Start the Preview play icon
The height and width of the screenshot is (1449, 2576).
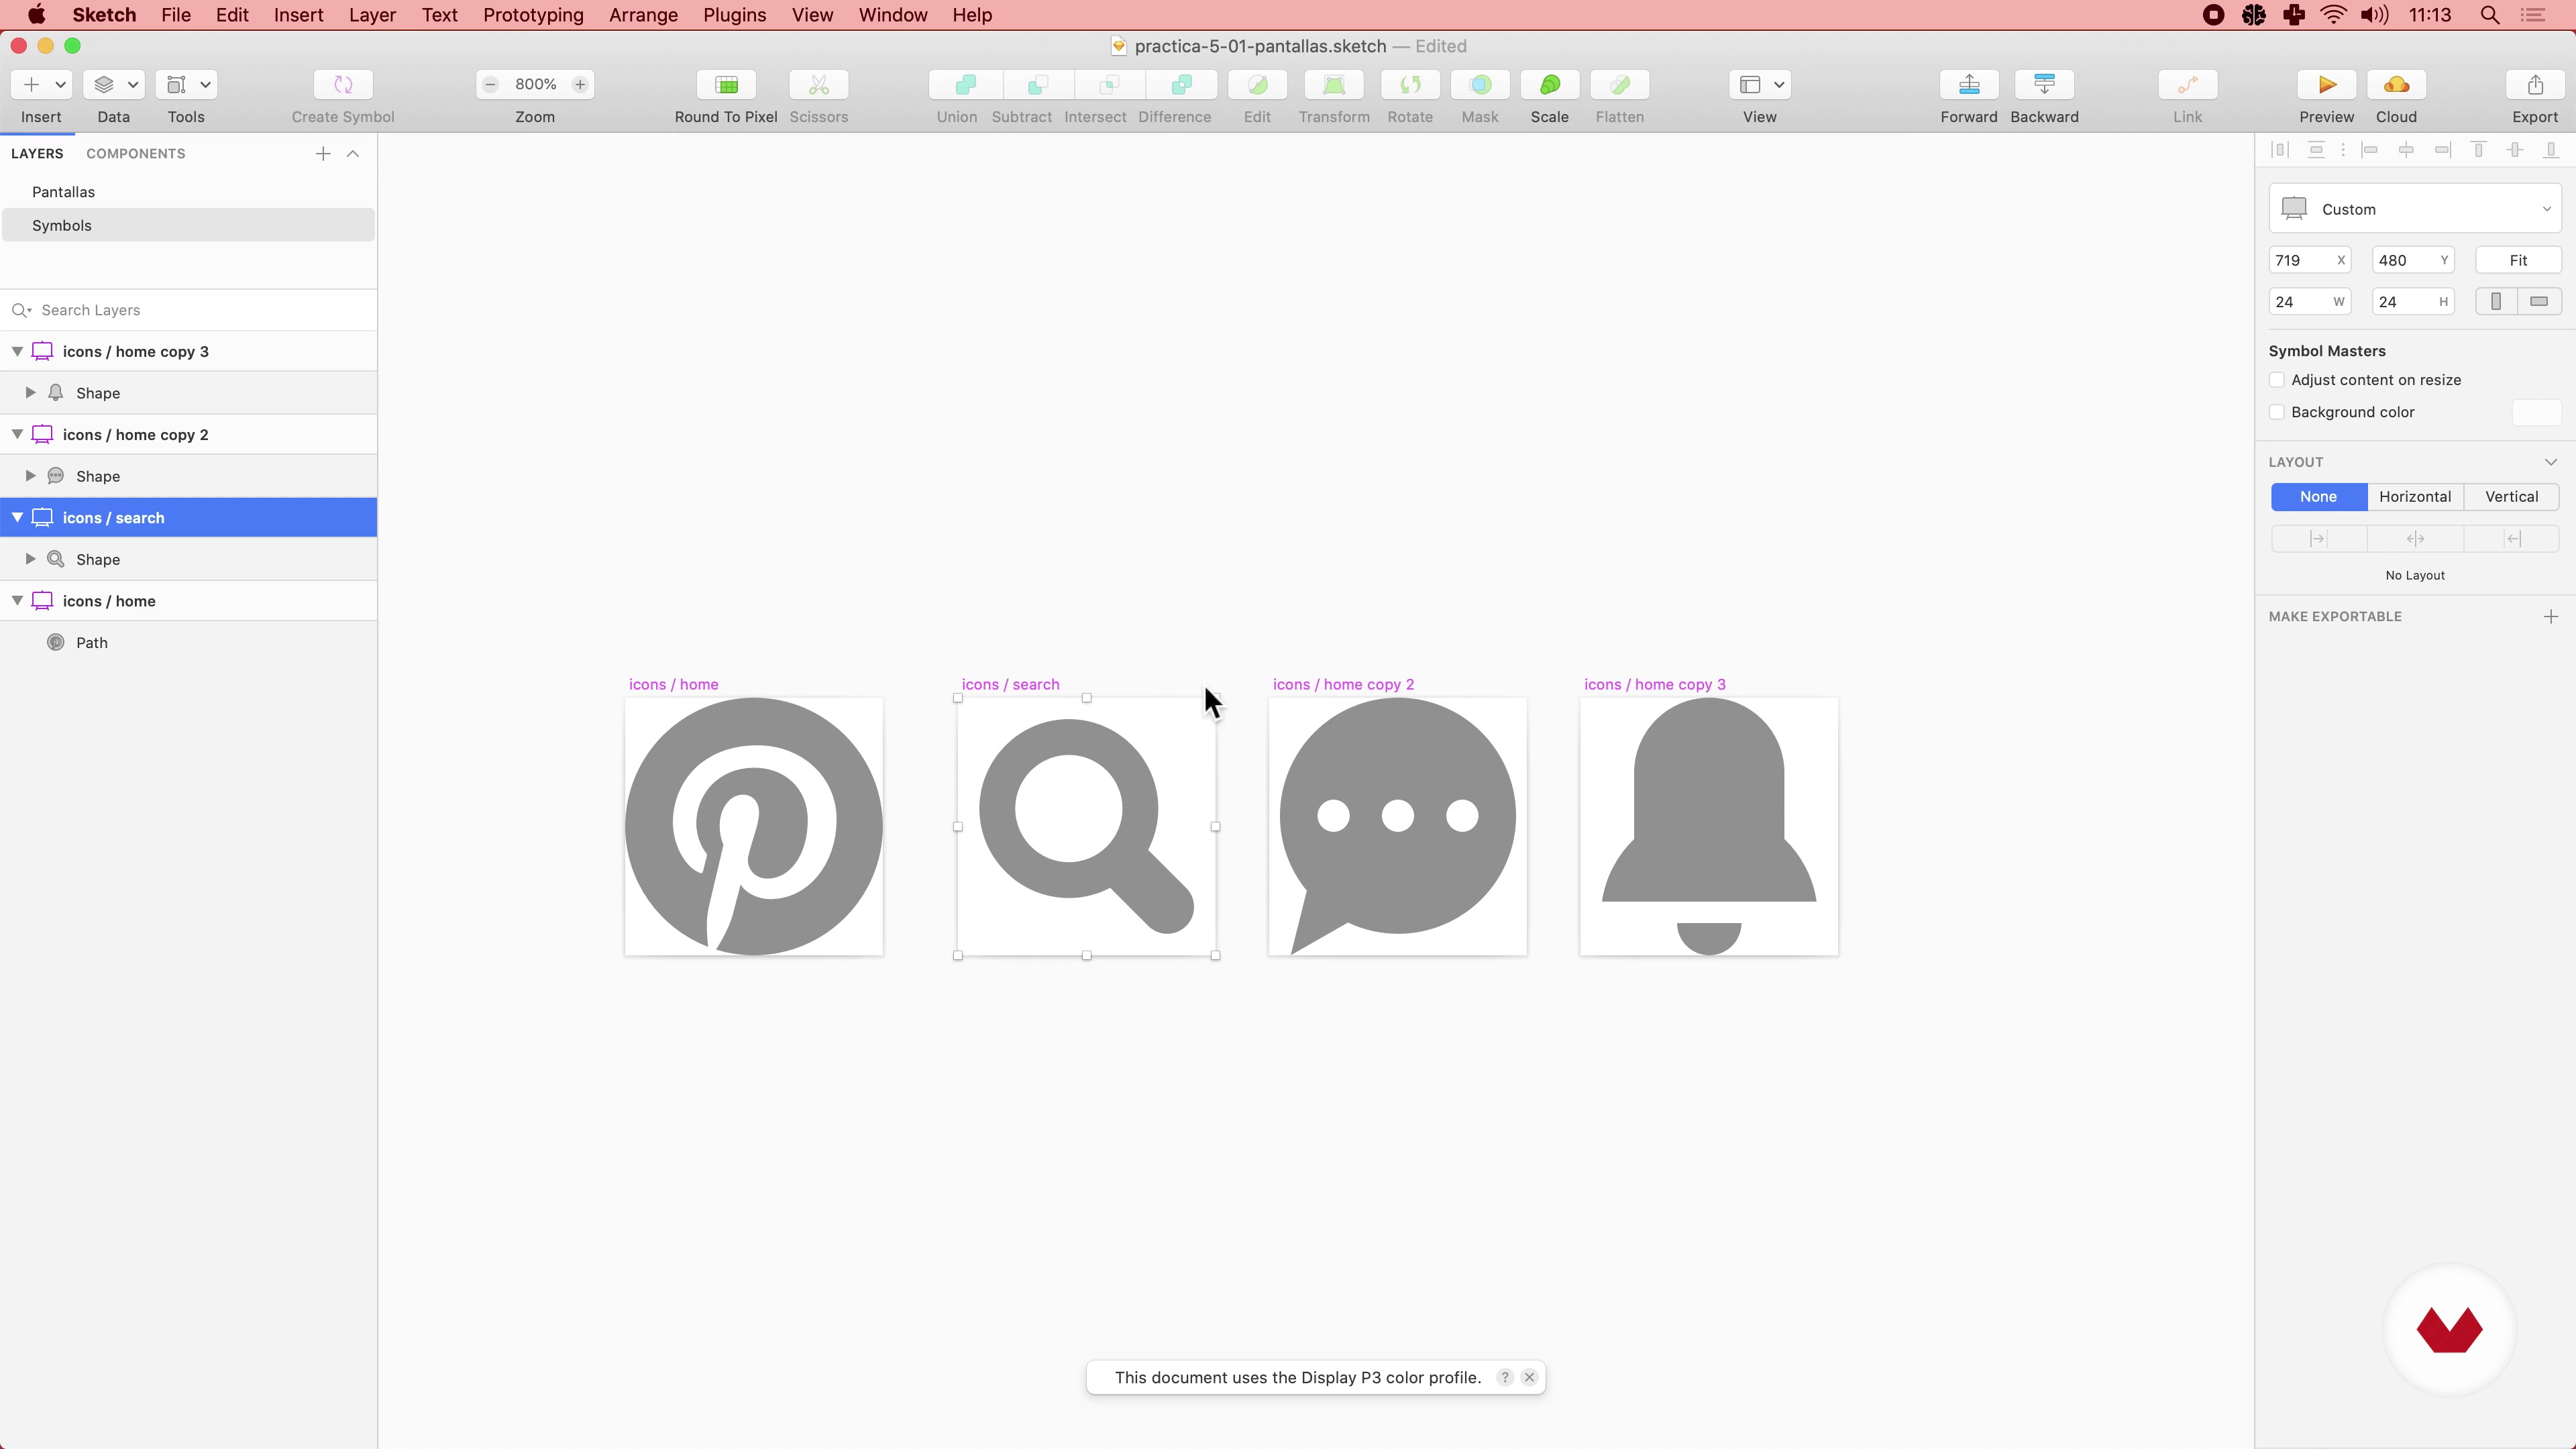pyautogui.click(x=2327, y=85)
